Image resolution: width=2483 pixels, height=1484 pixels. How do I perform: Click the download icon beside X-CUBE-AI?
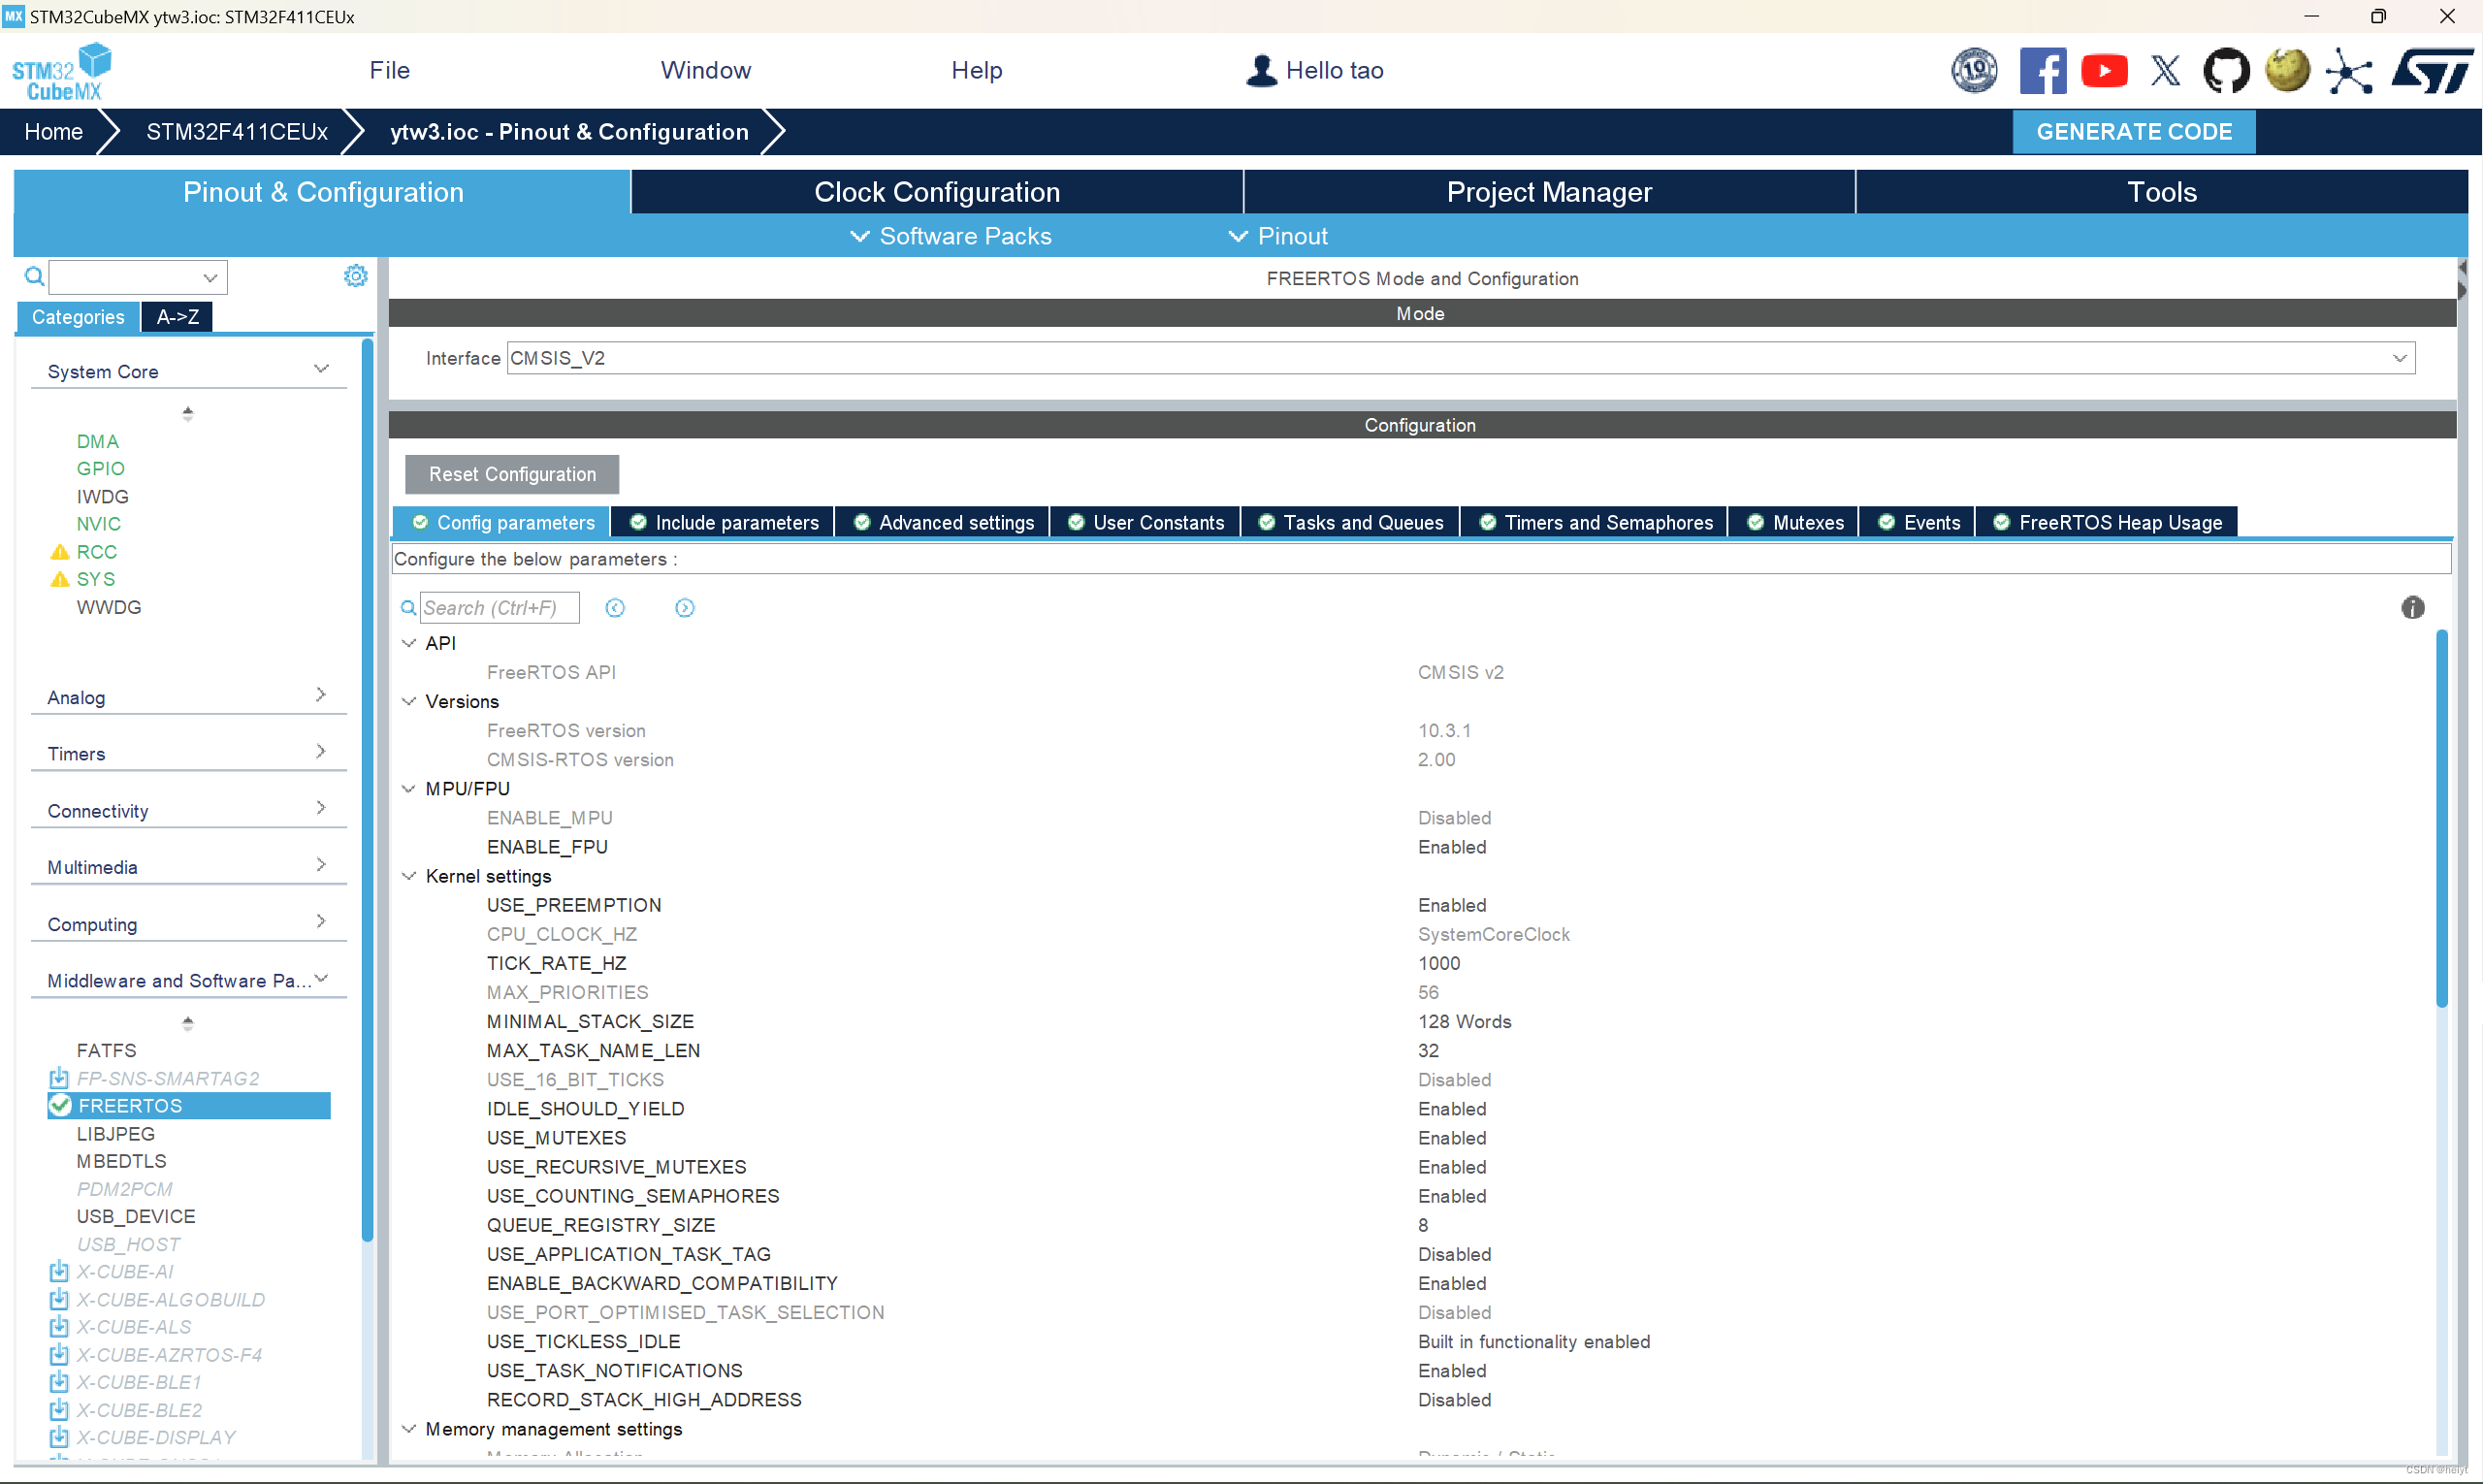click(x=59, y=1272)
